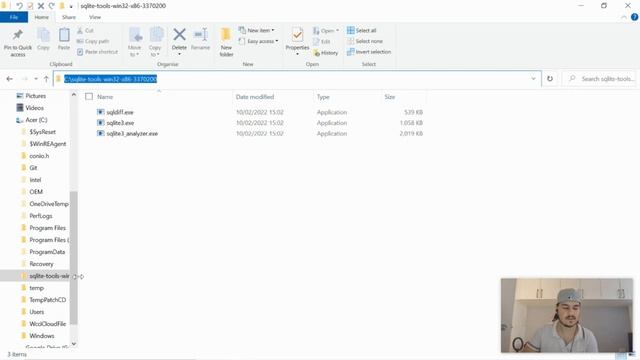Select the Acer (C:) drive
This screenshot has width=640, height=360.
36,120
